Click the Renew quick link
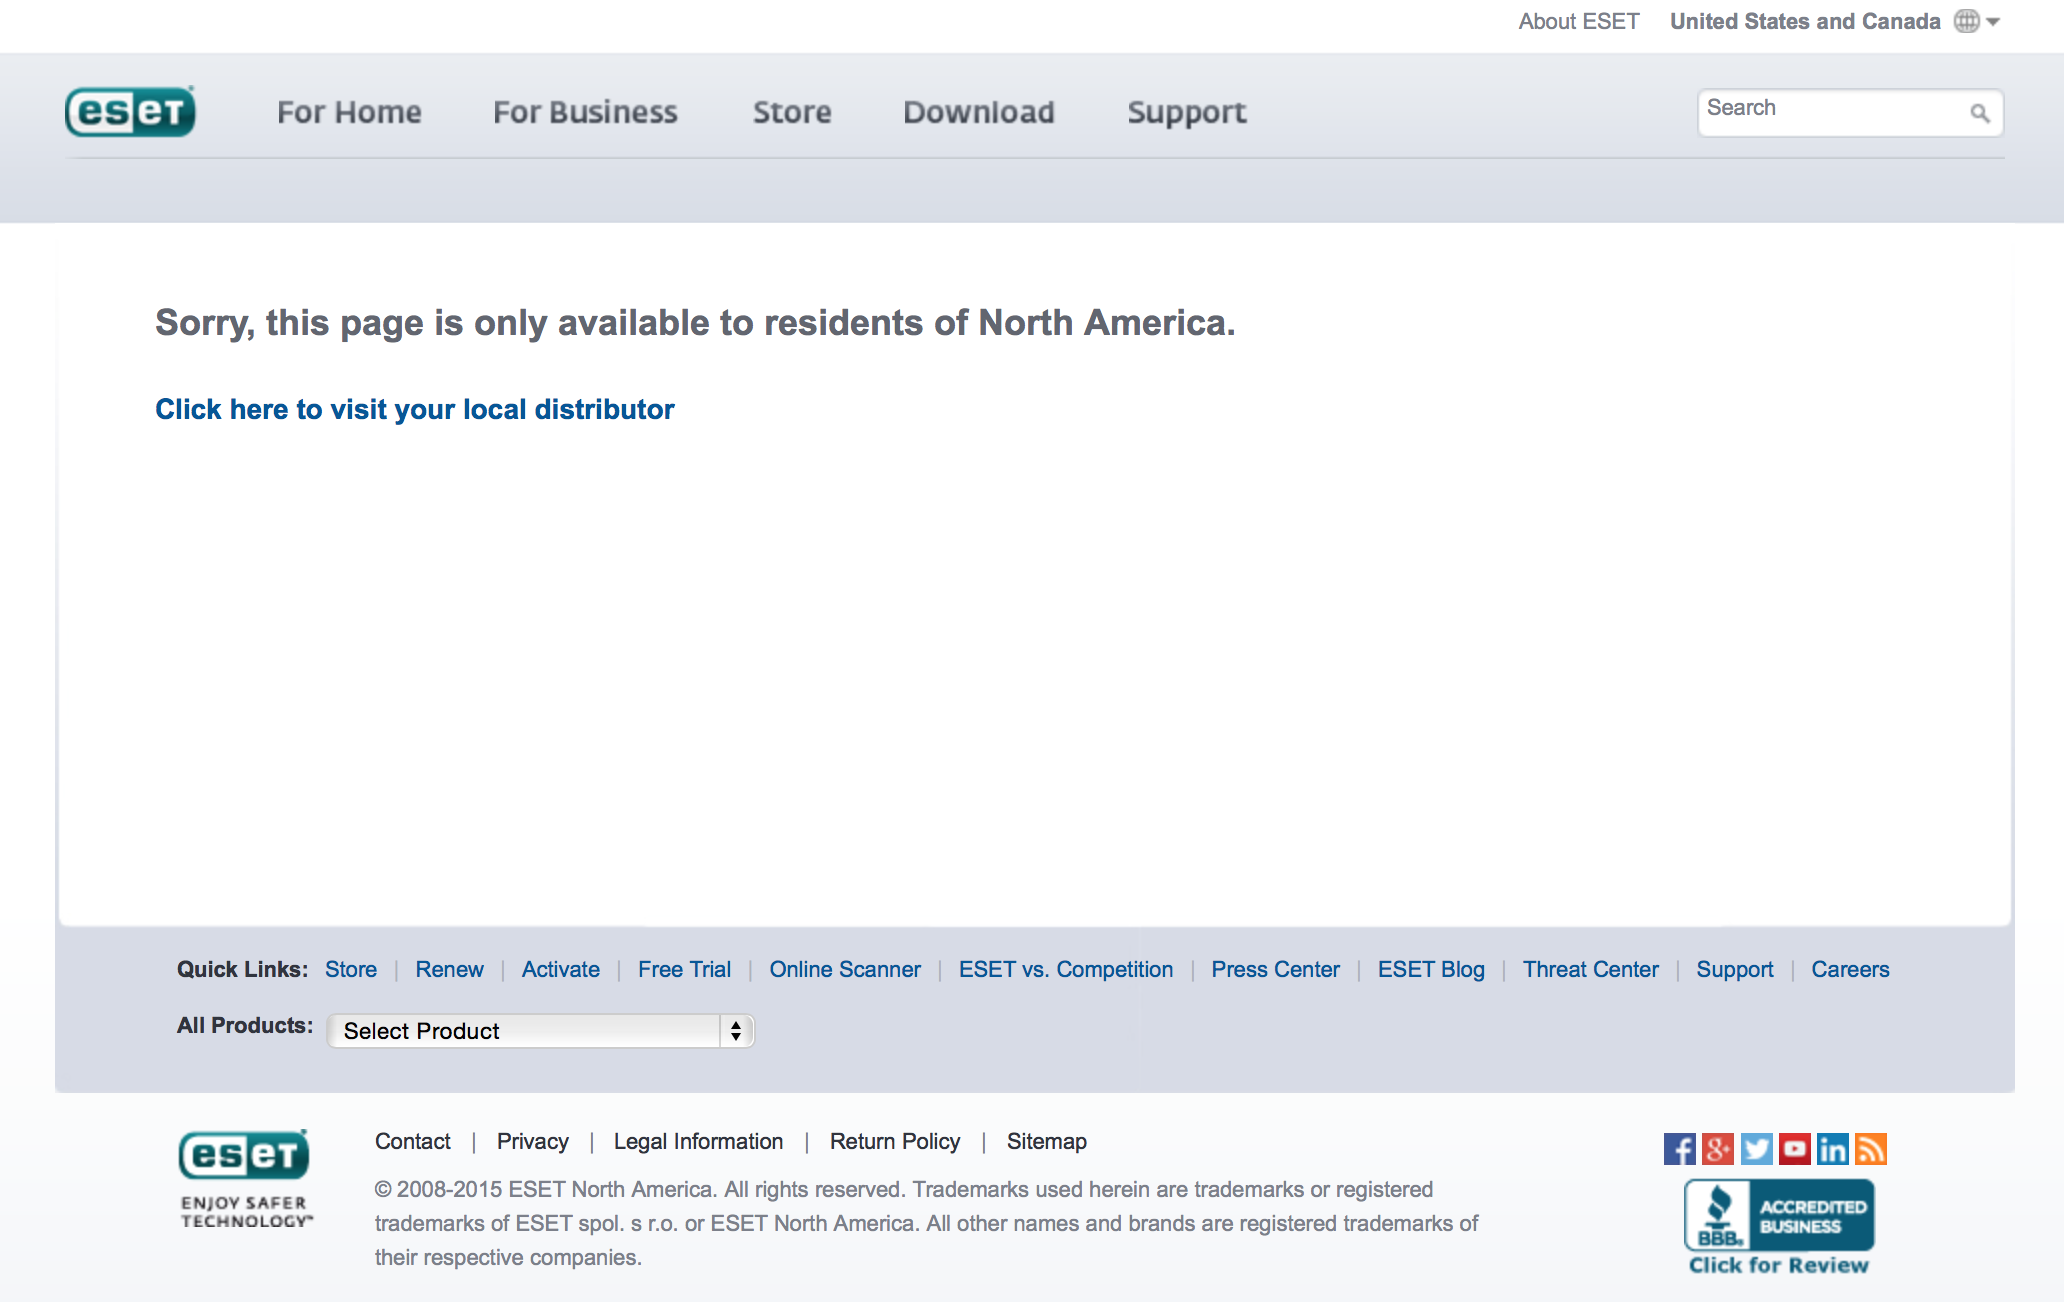The height and width of the screenshot is (1302, 2064). (x=449, y=969)
